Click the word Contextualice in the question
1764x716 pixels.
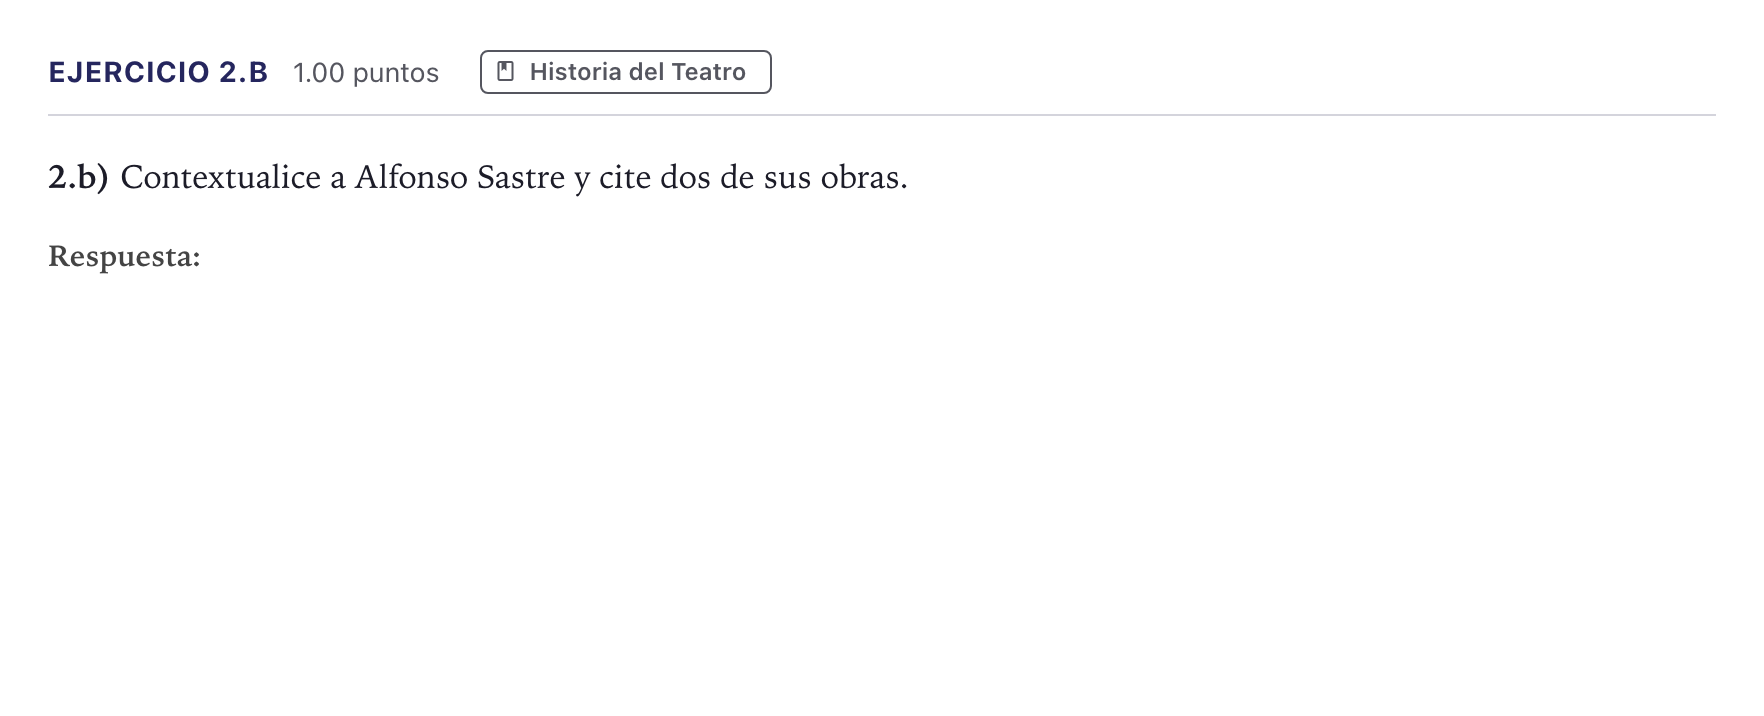(221, 177)
